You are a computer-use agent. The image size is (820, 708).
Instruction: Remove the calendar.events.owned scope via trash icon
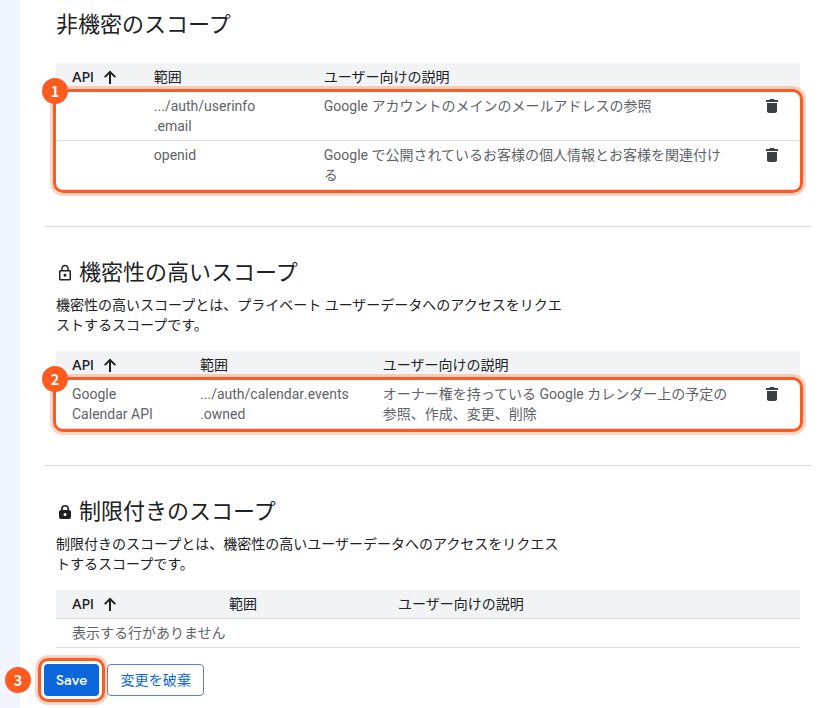pyautogui.click(x=771, y=394)
